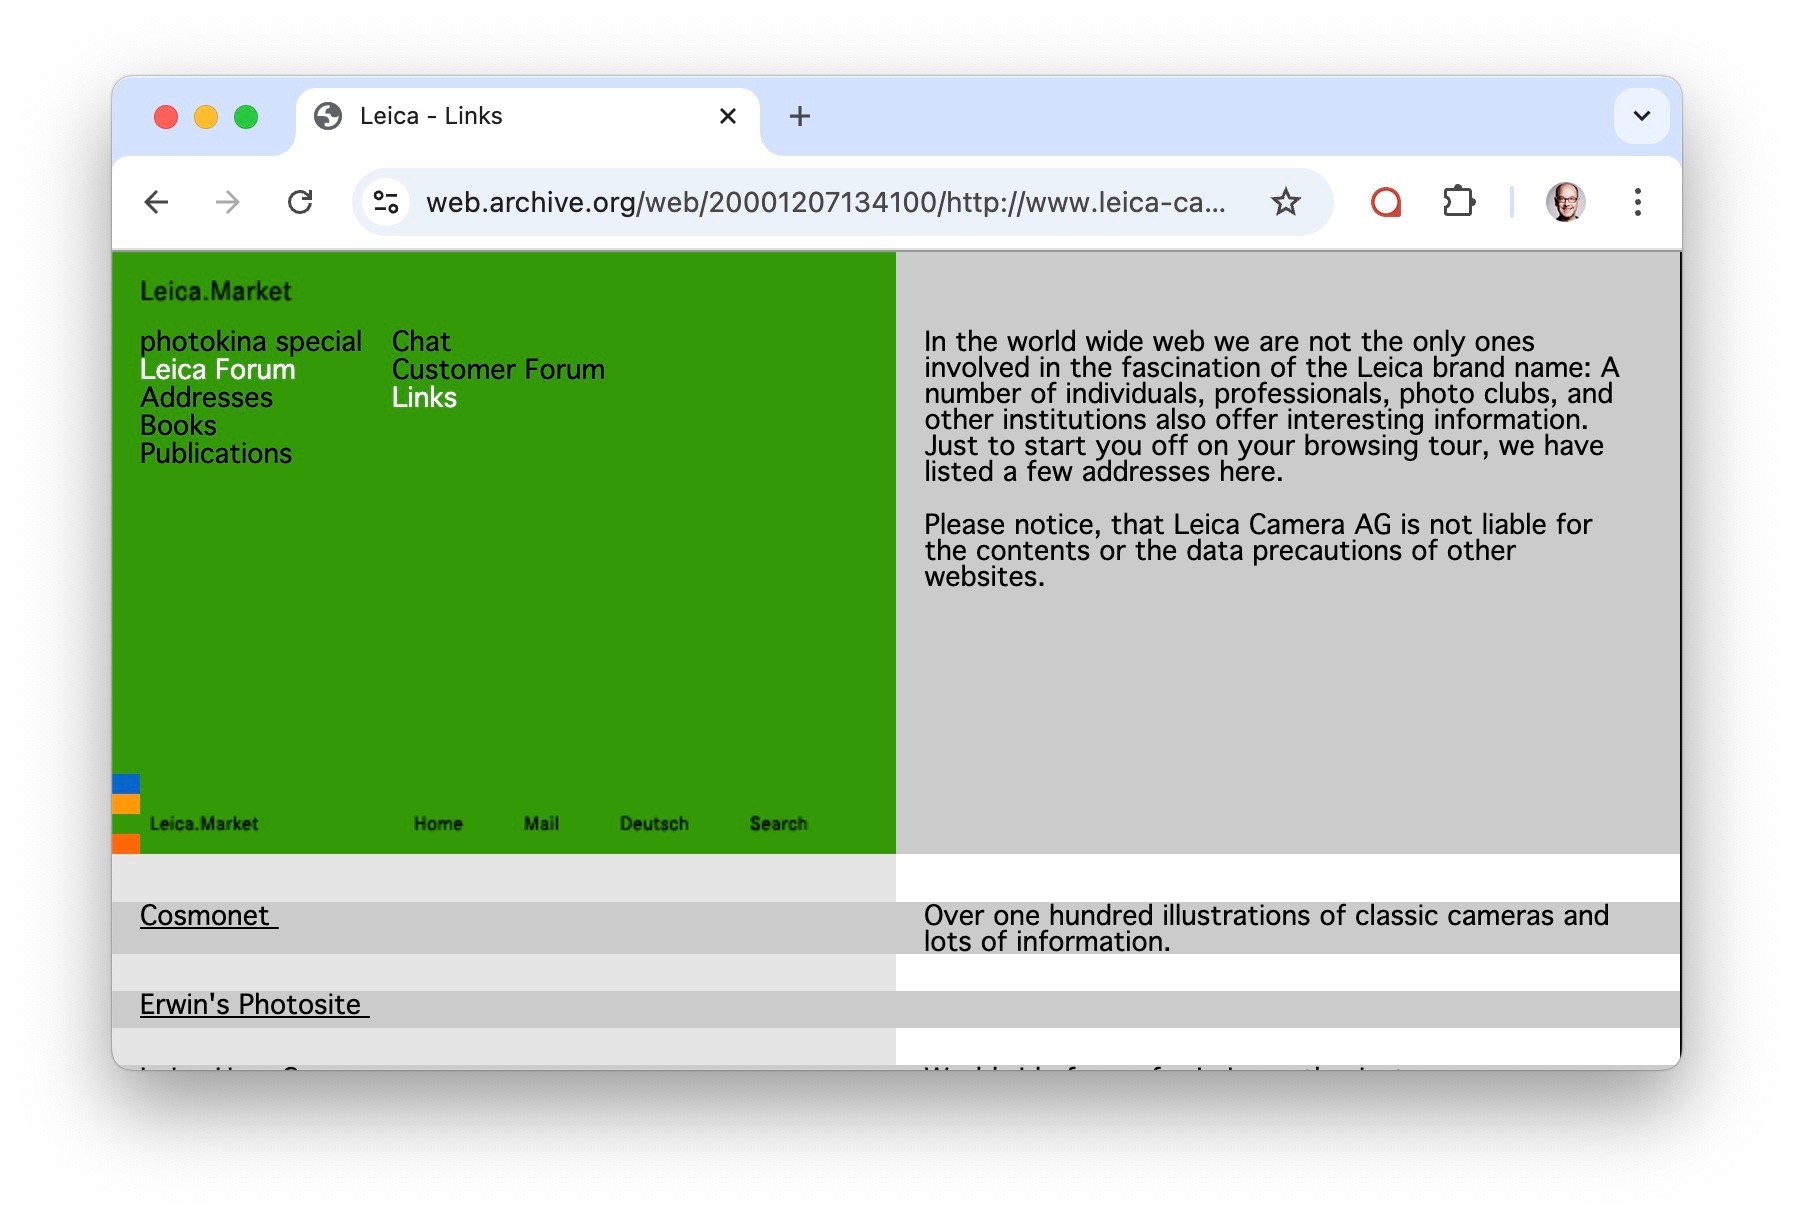
Task: Open the user profile avatar
Action: (1564, 203)
